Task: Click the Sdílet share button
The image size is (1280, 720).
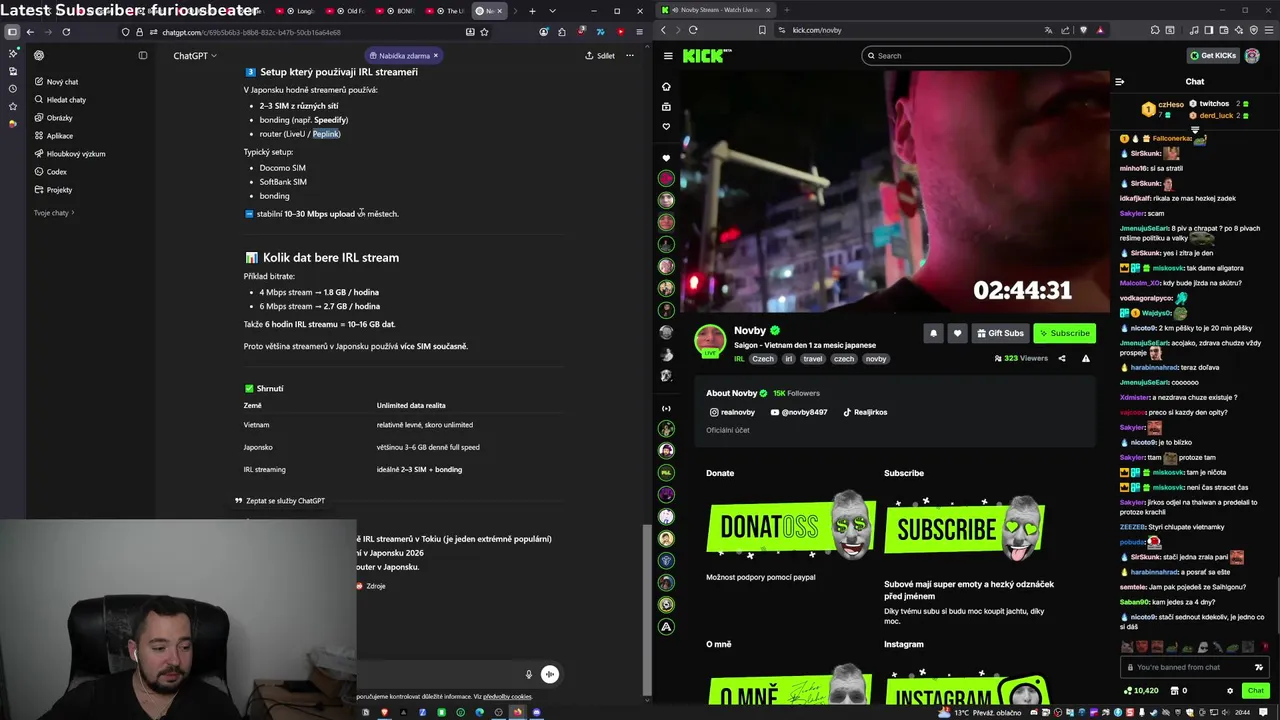Action: (600, 56)
